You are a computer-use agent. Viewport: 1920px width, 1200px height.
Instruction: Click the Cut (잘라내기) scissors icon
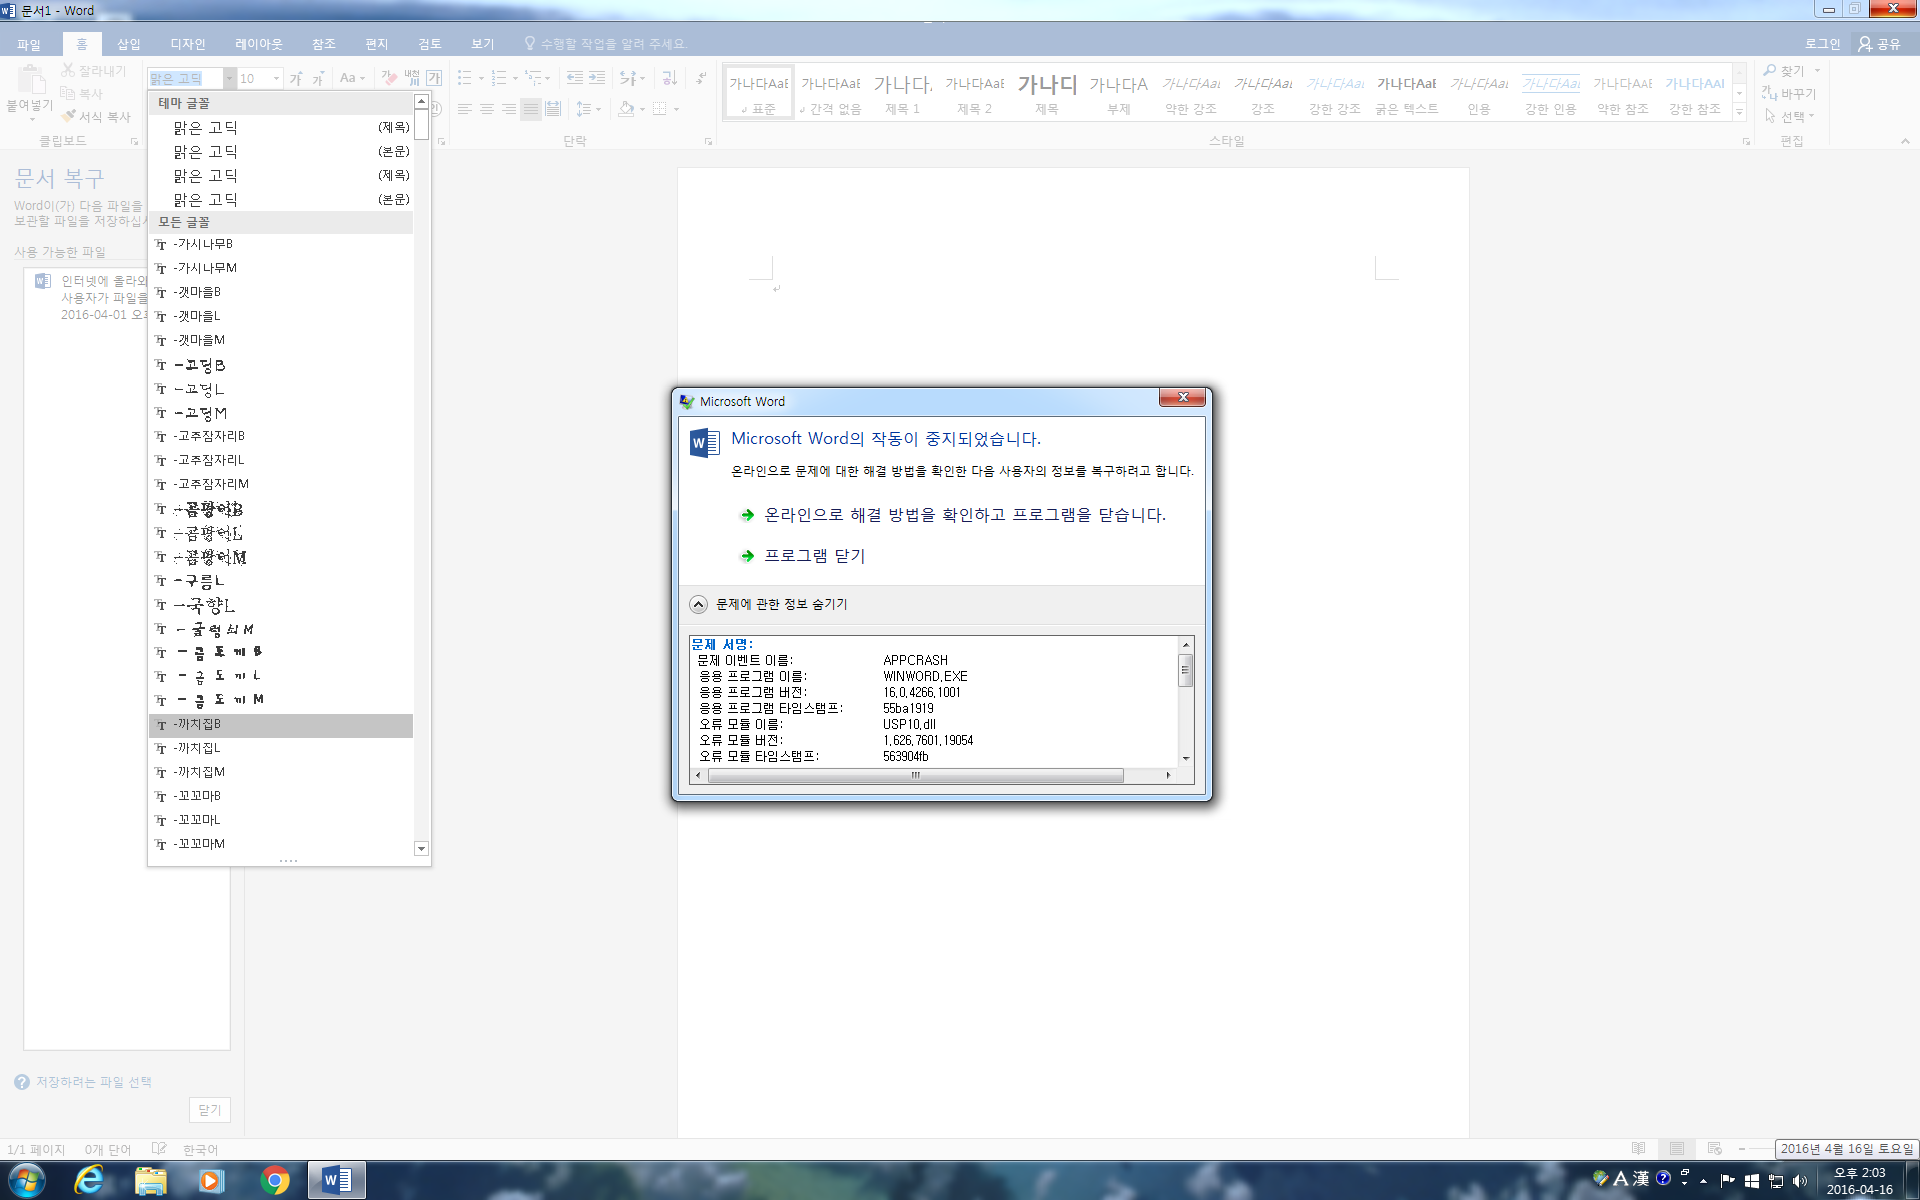click(x=68, y=70)
